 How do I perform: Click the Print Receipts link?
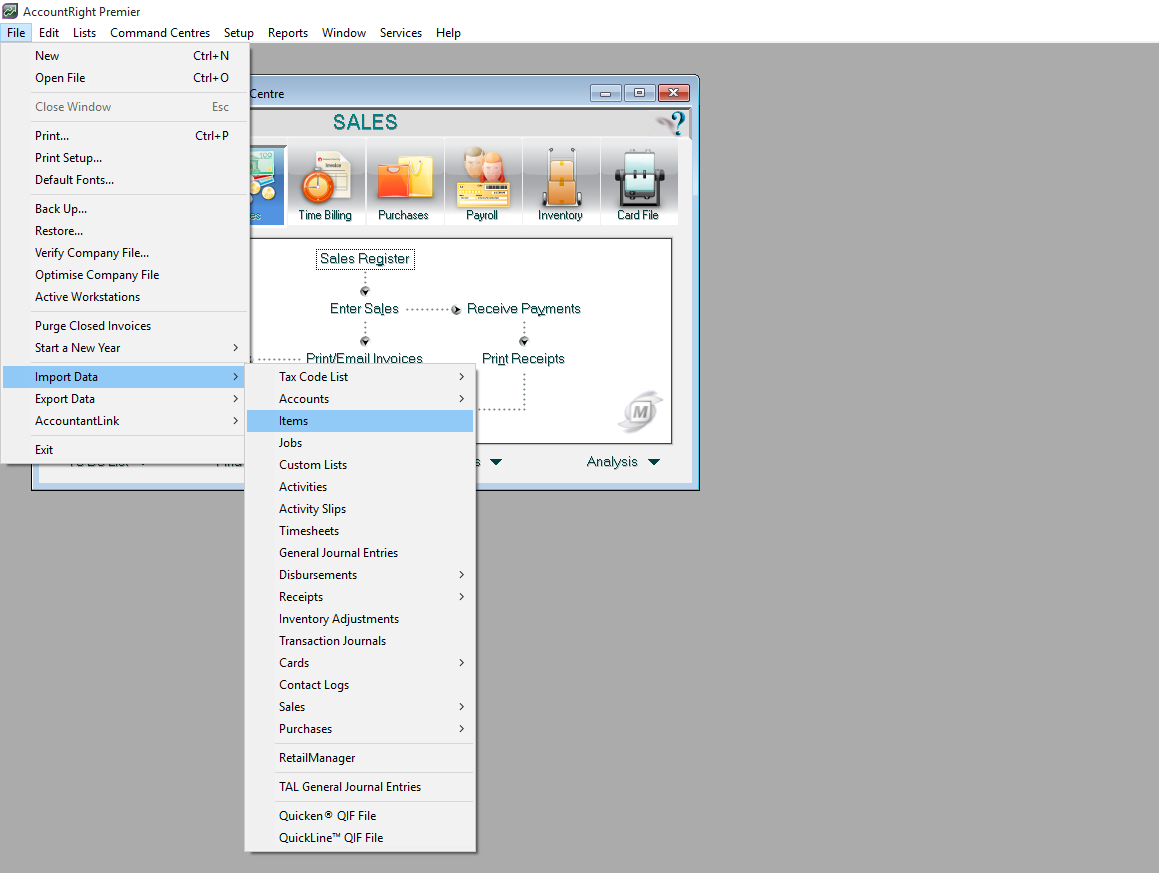(x=523, y=359)
